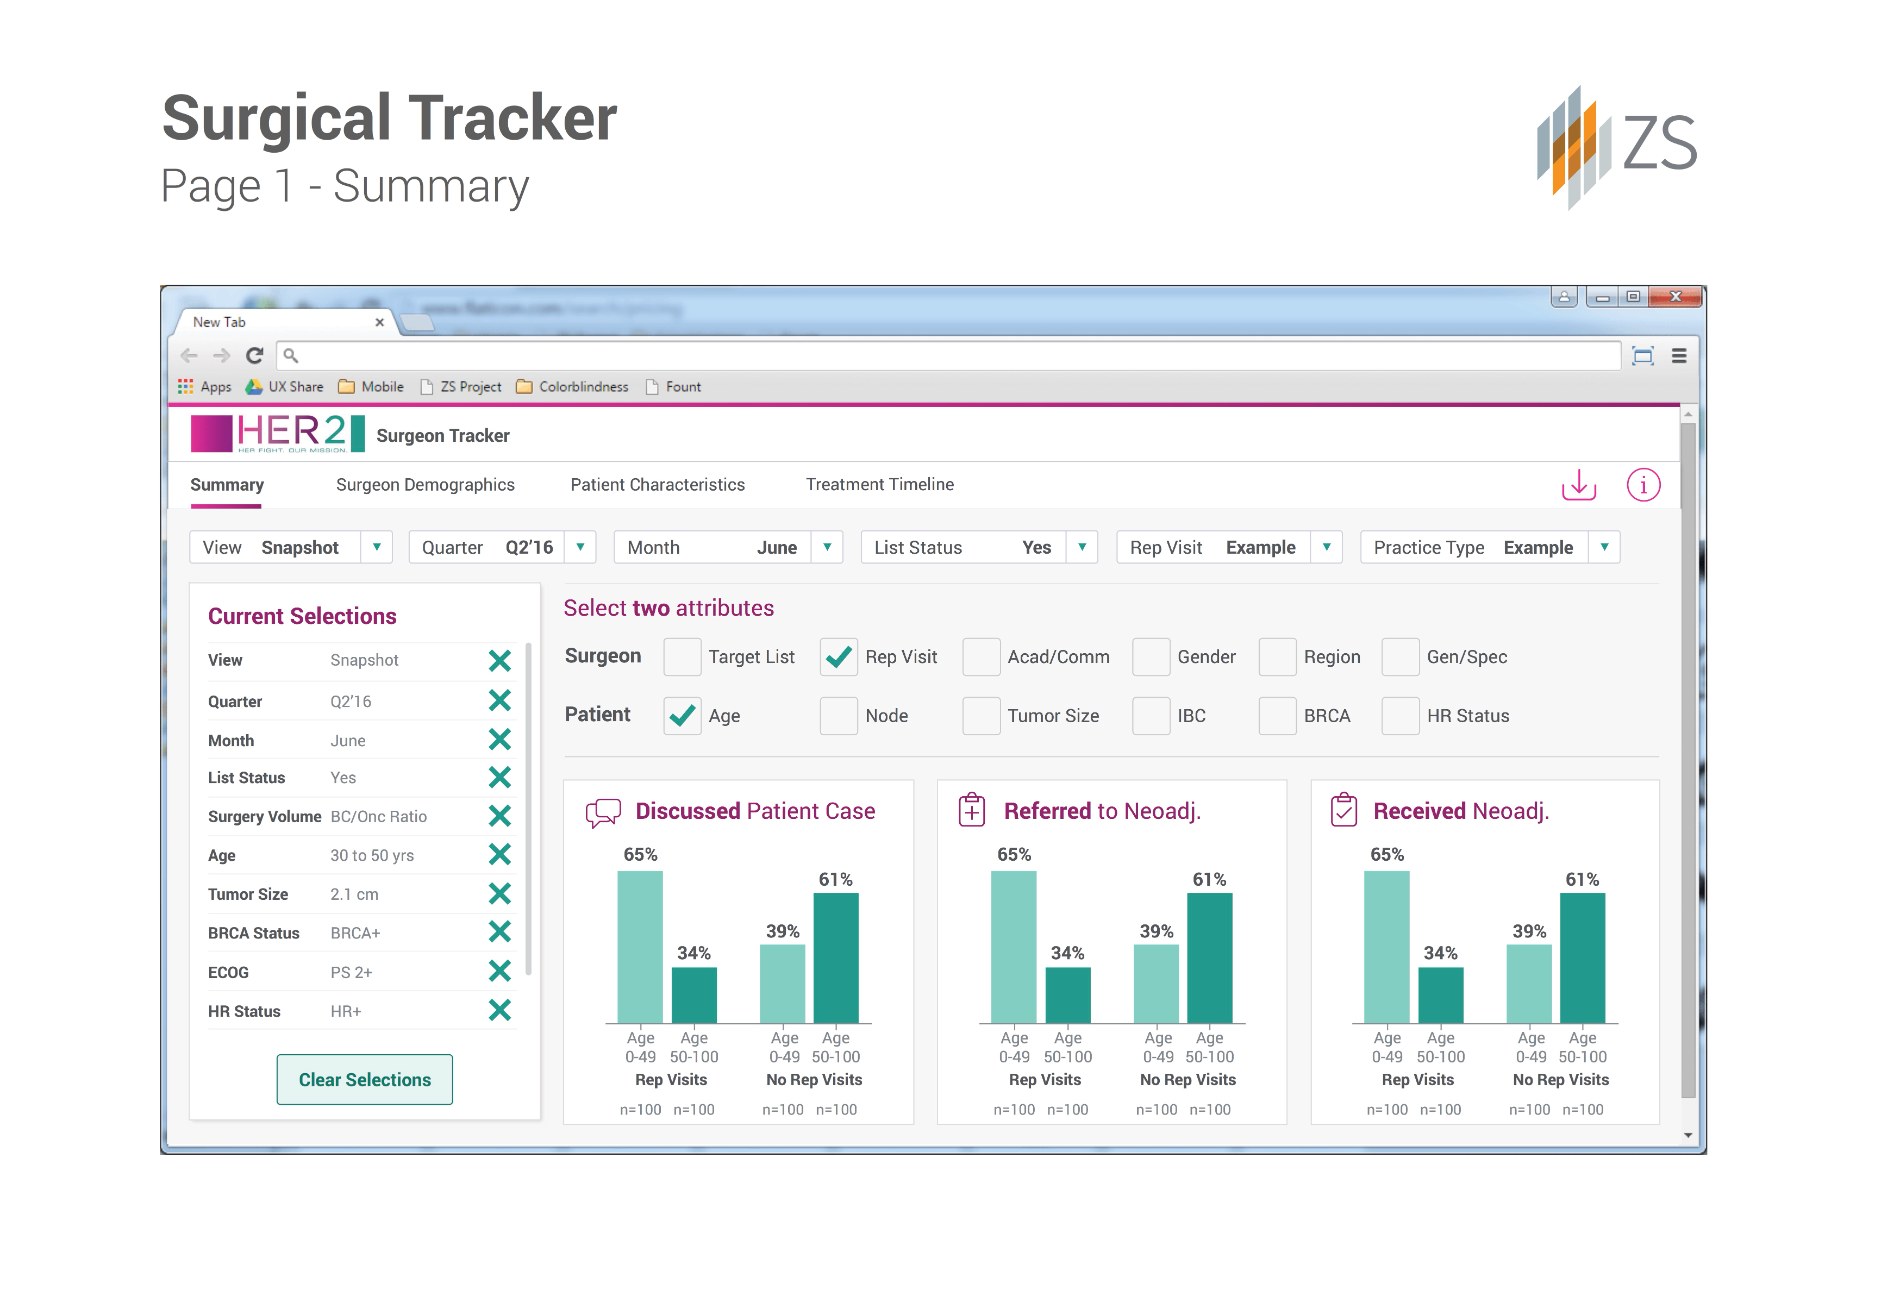Screen dimensions: 1900x1302
Task: Uncheck the Rep Visit checkbox
Action: [839, 657]
